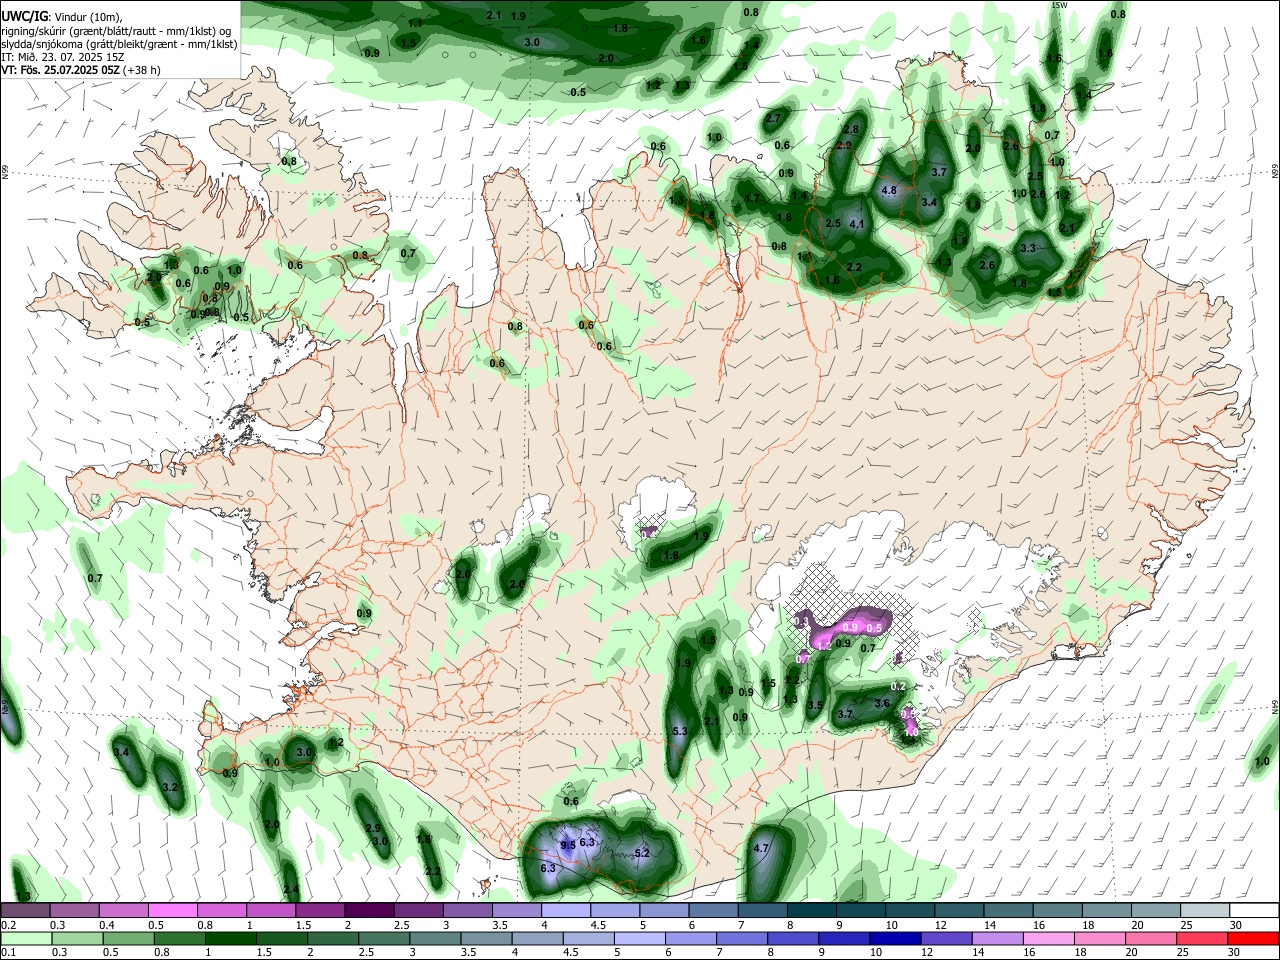Click the dark purple 2 swatch in snow legend
Screen dimensions: 1280x960
[369, 910]
